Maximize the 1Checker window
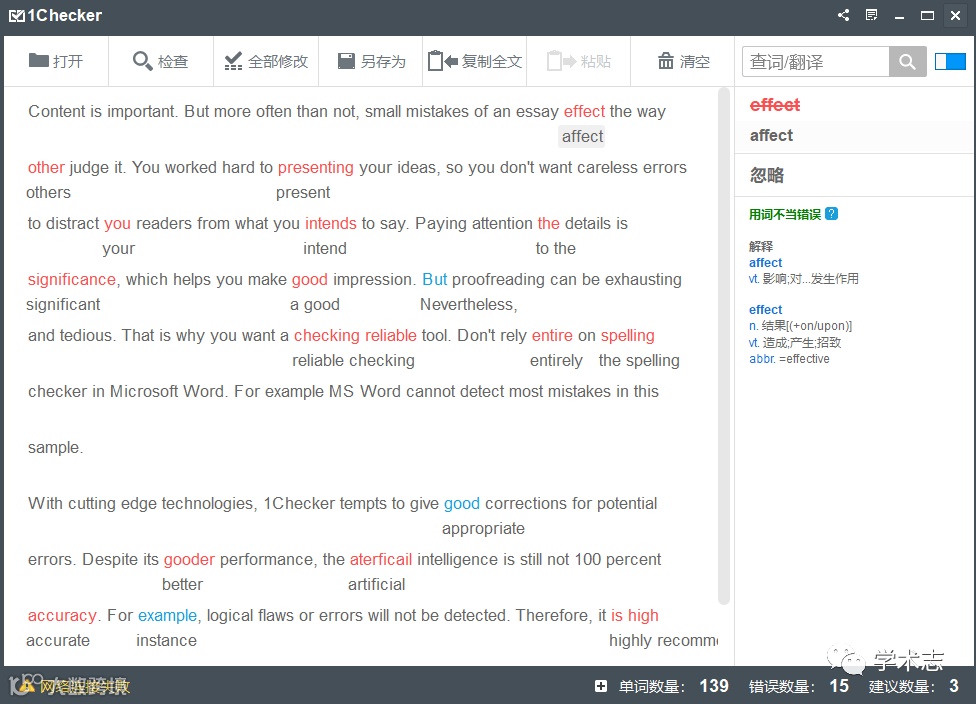 927,16
